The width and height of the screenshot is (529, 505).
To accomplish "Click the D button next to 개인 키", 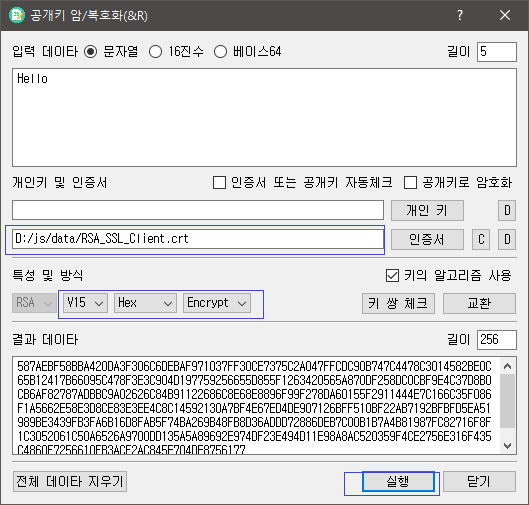I will coord(507,211).
